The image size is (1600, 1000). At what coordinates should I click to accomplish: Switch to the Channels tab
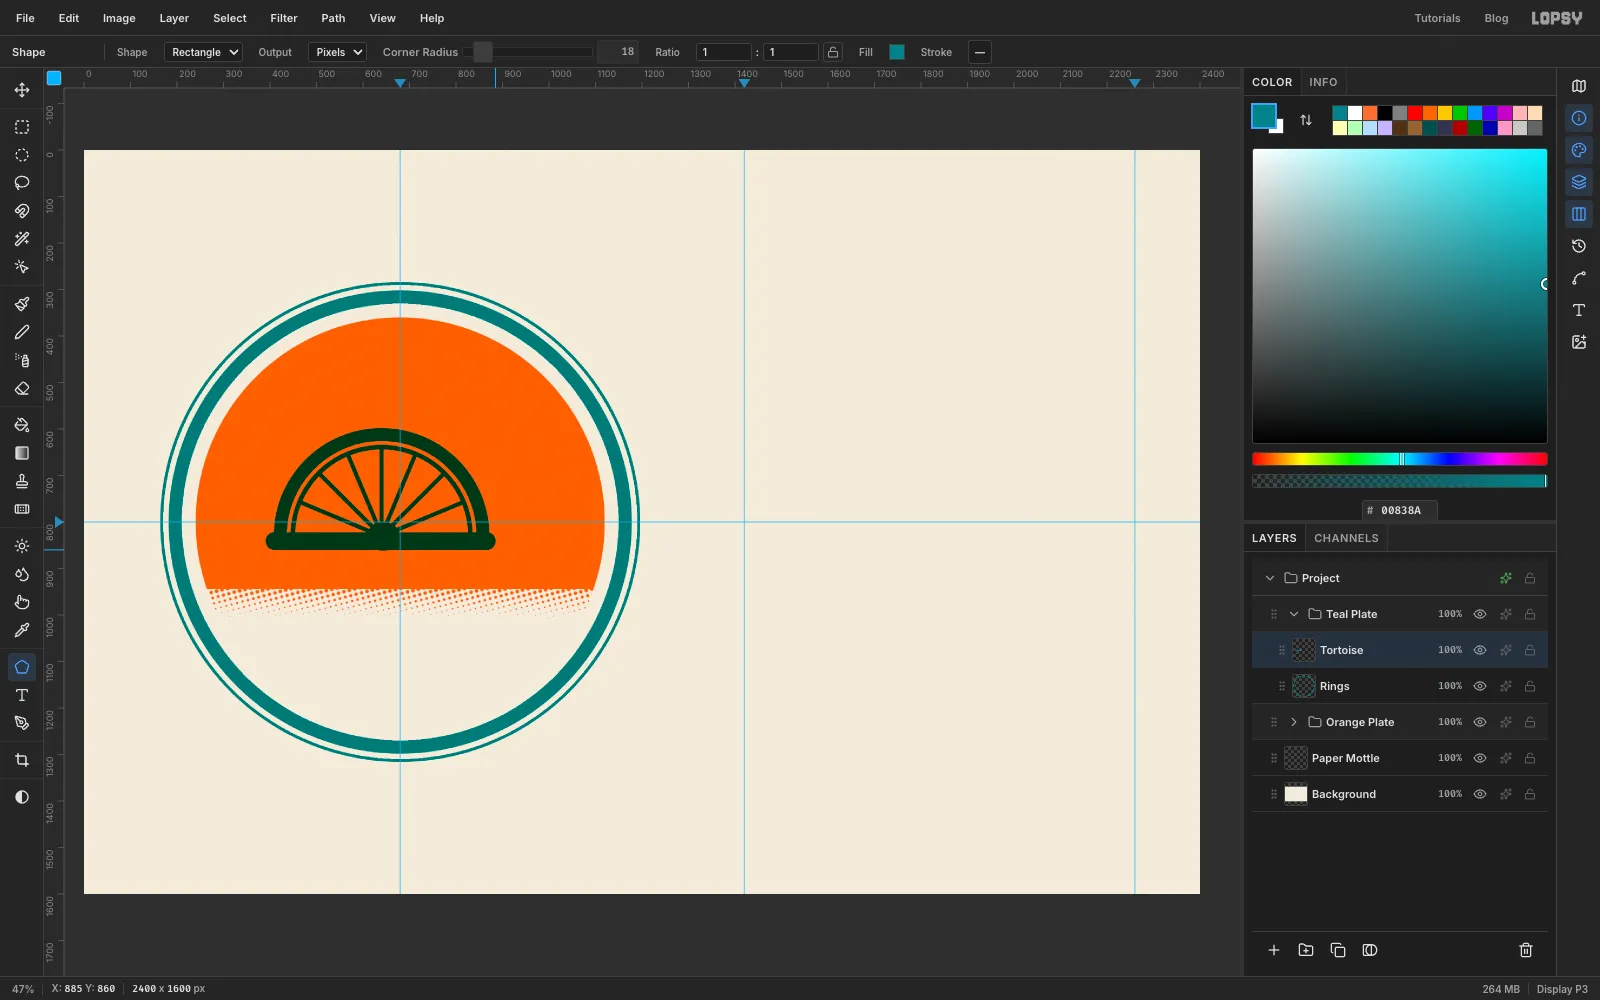[1346, 538]
